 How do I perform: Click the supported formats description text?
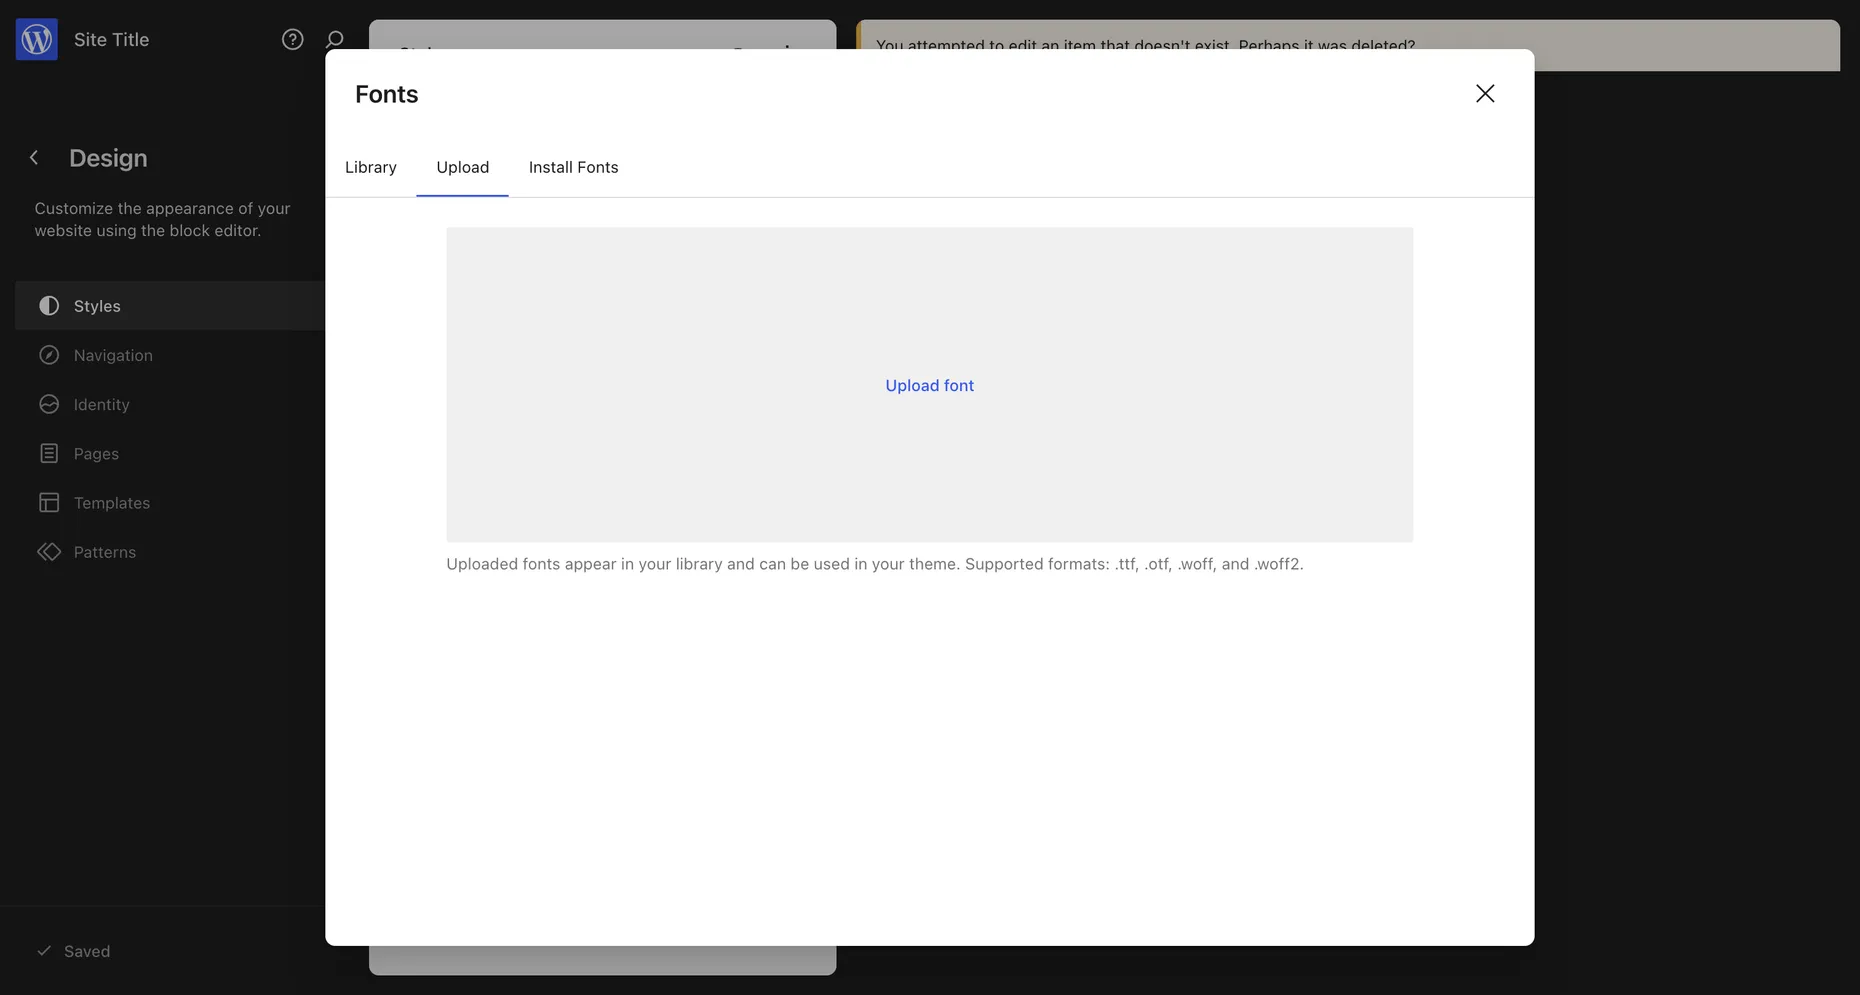click(x=875, y=564)
